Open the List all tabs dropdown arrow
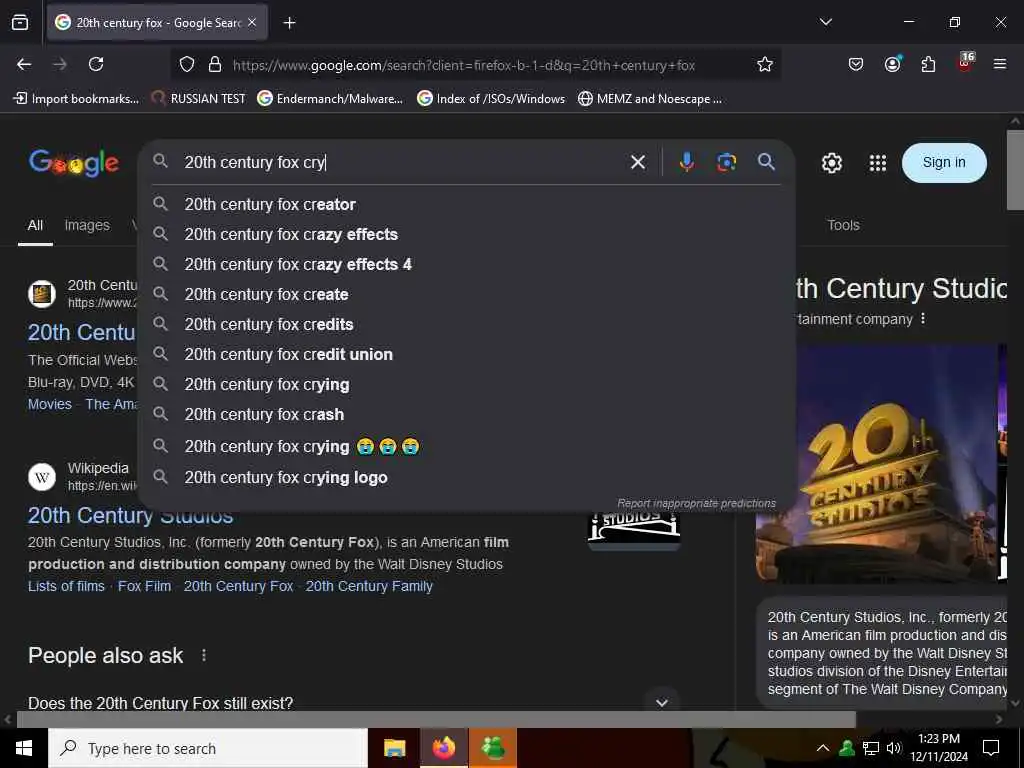 [825, 22]
